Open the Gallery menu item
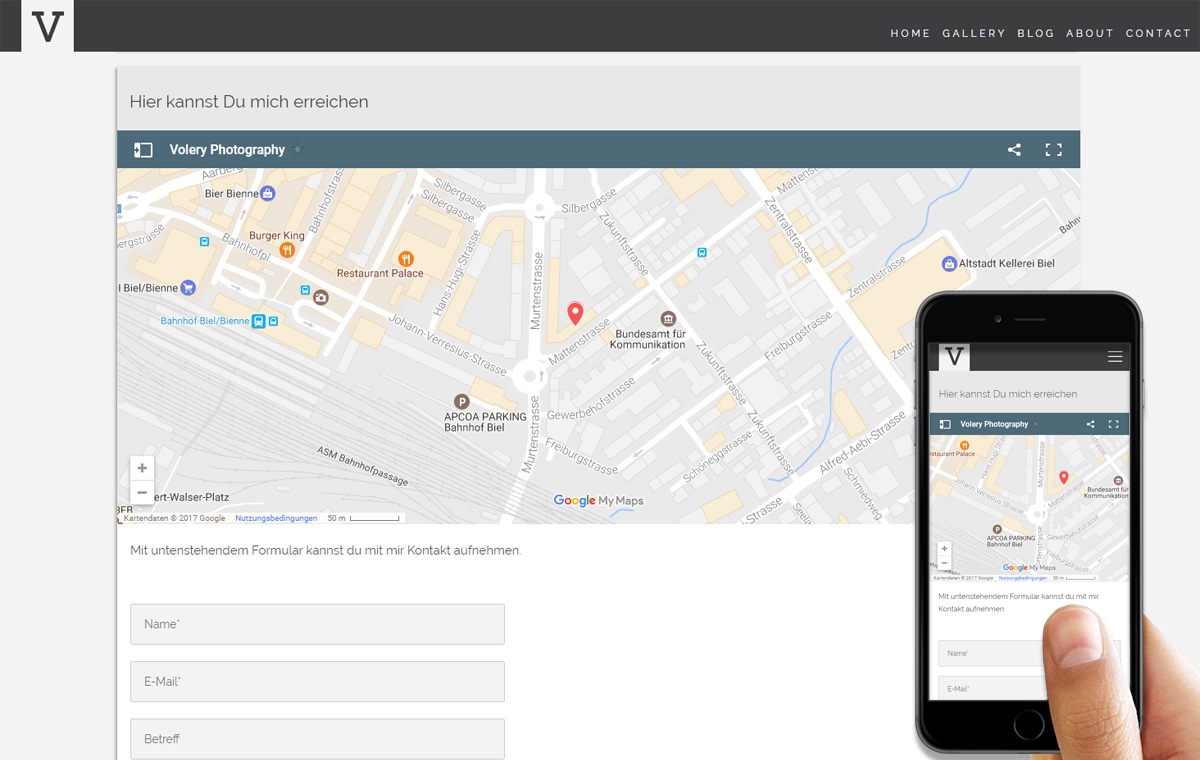Screen dimensions: 1200x760 973,33
